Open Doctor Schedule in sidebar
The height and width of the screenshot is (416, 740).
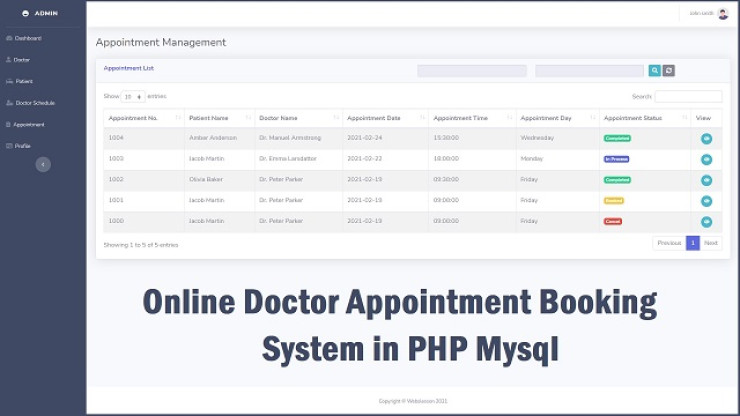click(x=31, y=103)
